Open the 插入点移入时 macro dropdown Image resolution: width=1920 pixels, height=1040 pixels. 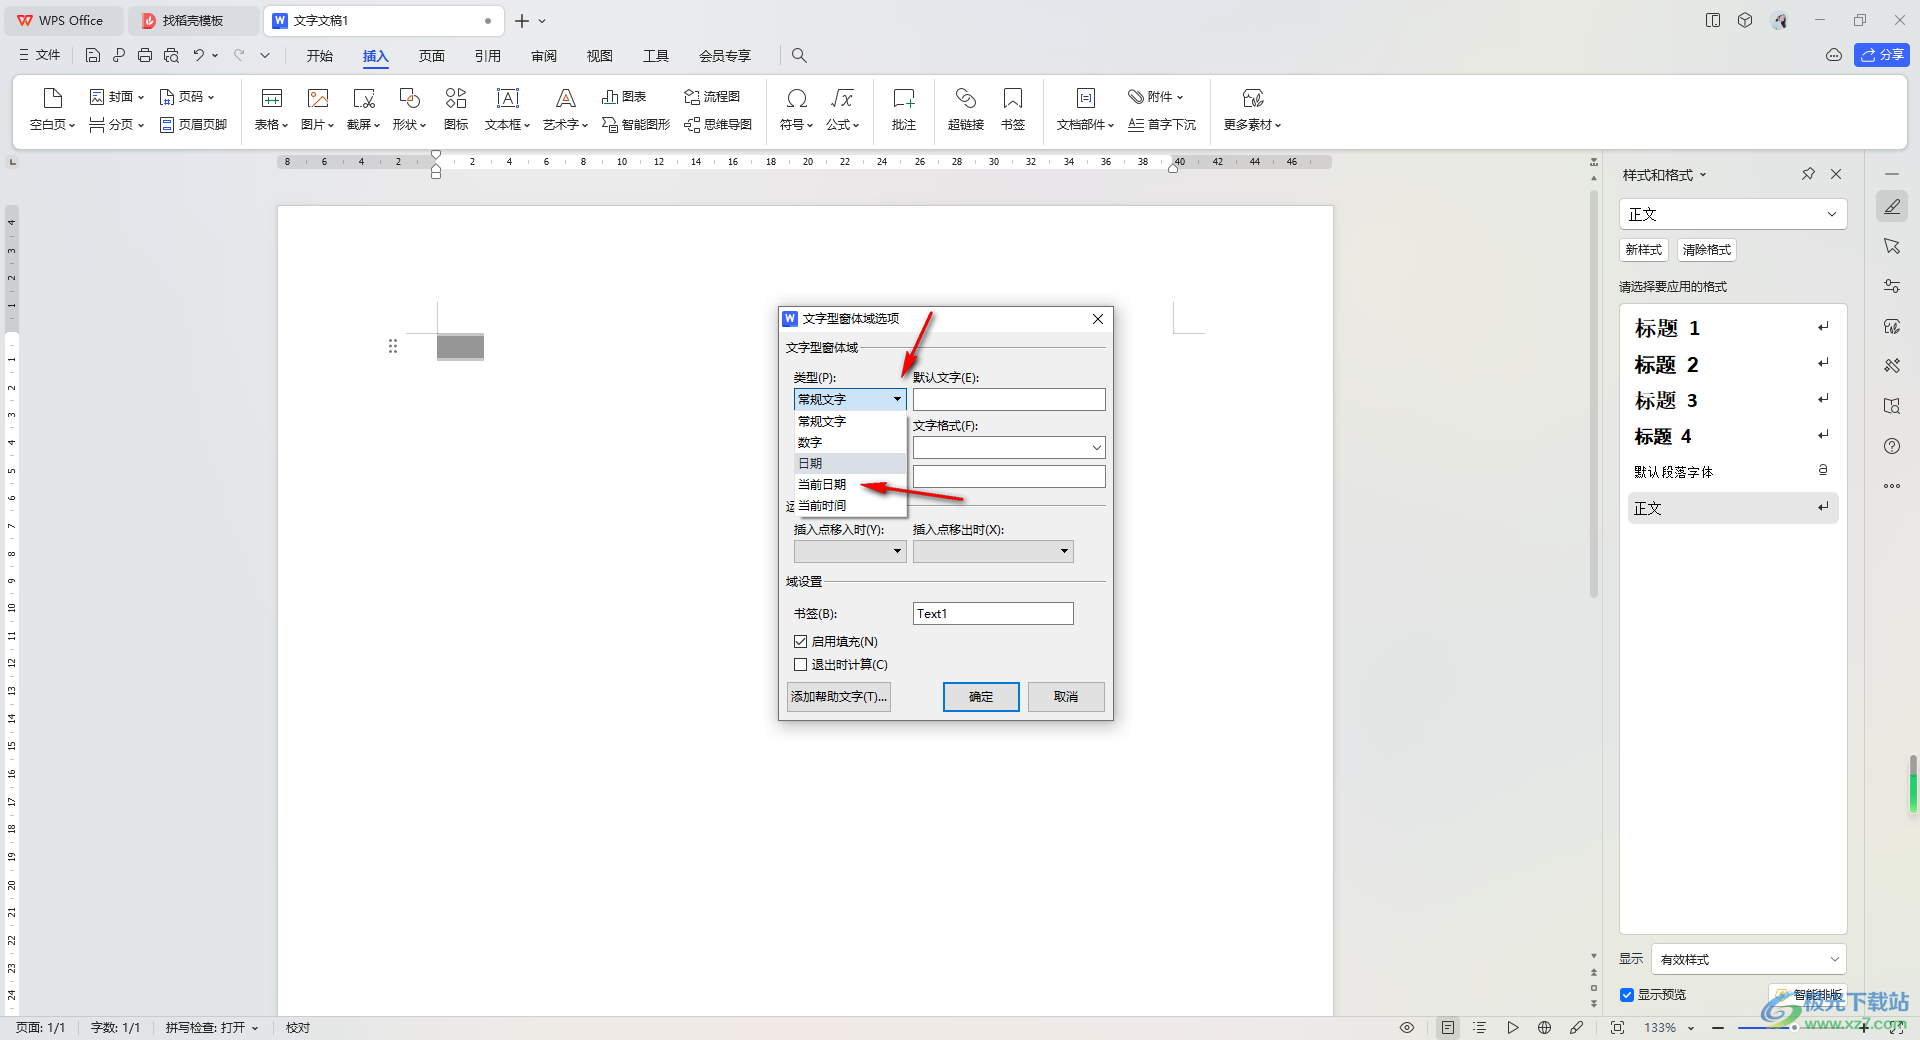(850, 551)
